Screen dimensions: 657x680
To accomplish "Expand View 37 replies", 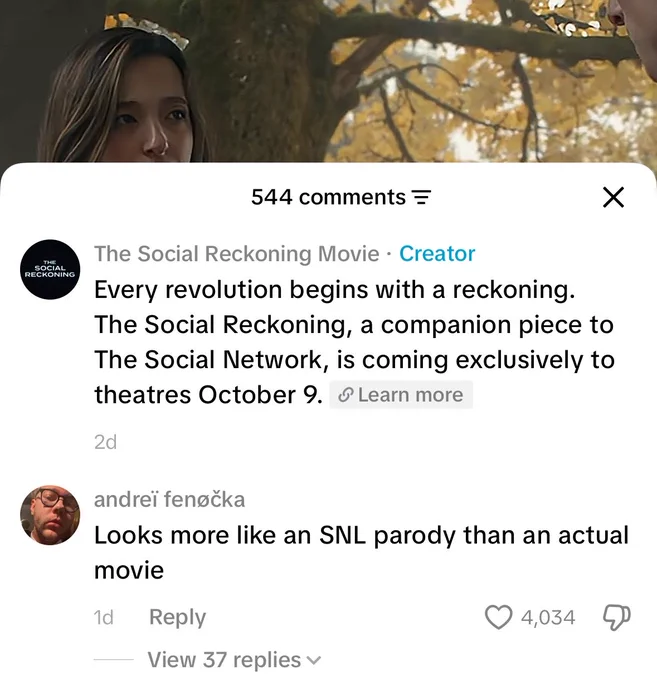I will pyautogui.click(x=234, y=660).
